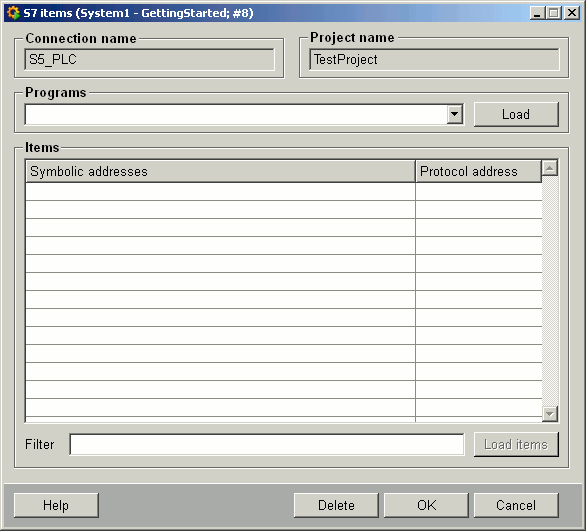Select the first empty row in Items table

284,192
